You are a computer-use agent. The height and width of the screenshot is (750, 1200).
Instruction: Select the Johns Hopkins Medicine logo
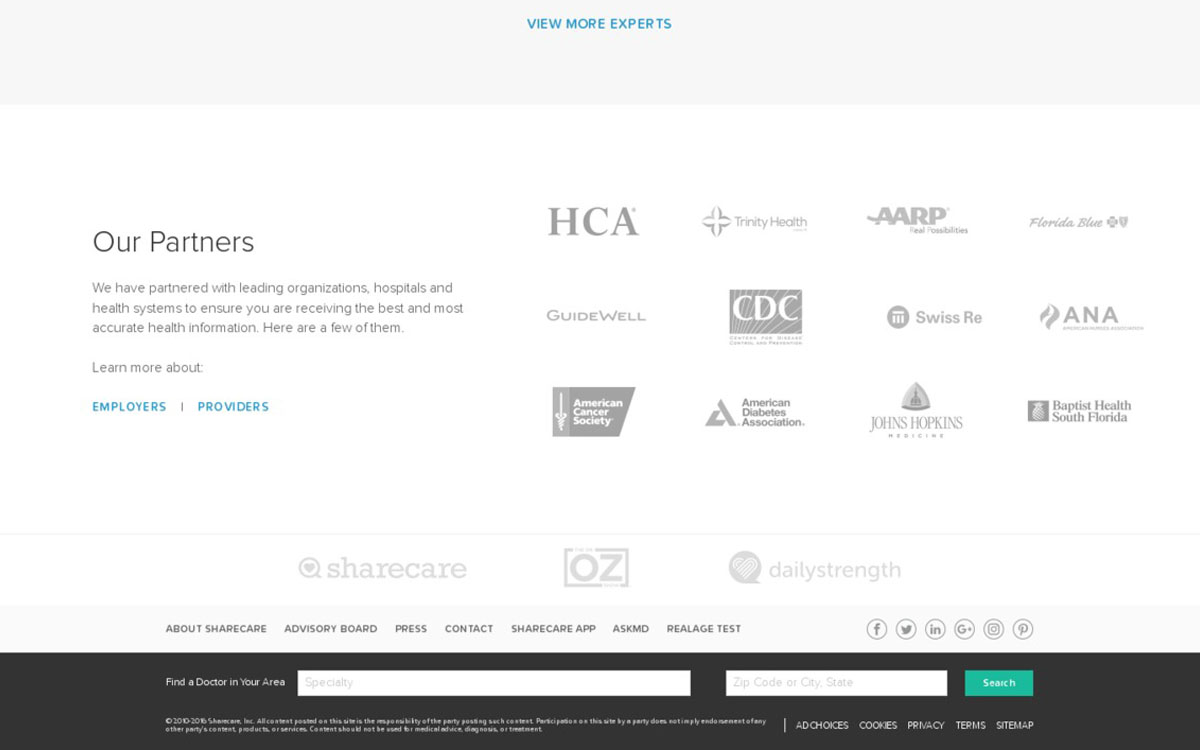coord(916,410)
